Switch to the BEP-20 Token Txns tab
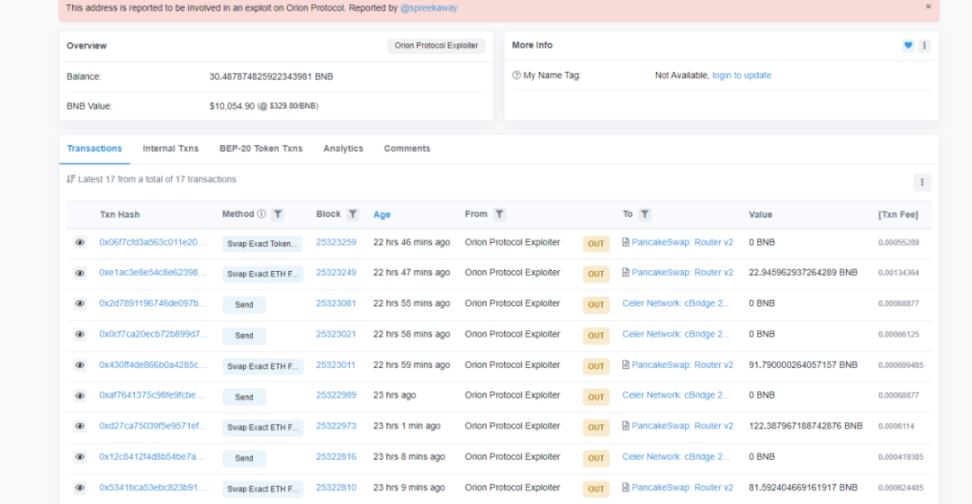This screenshot has height=504, width=972. tap(260, 149)
